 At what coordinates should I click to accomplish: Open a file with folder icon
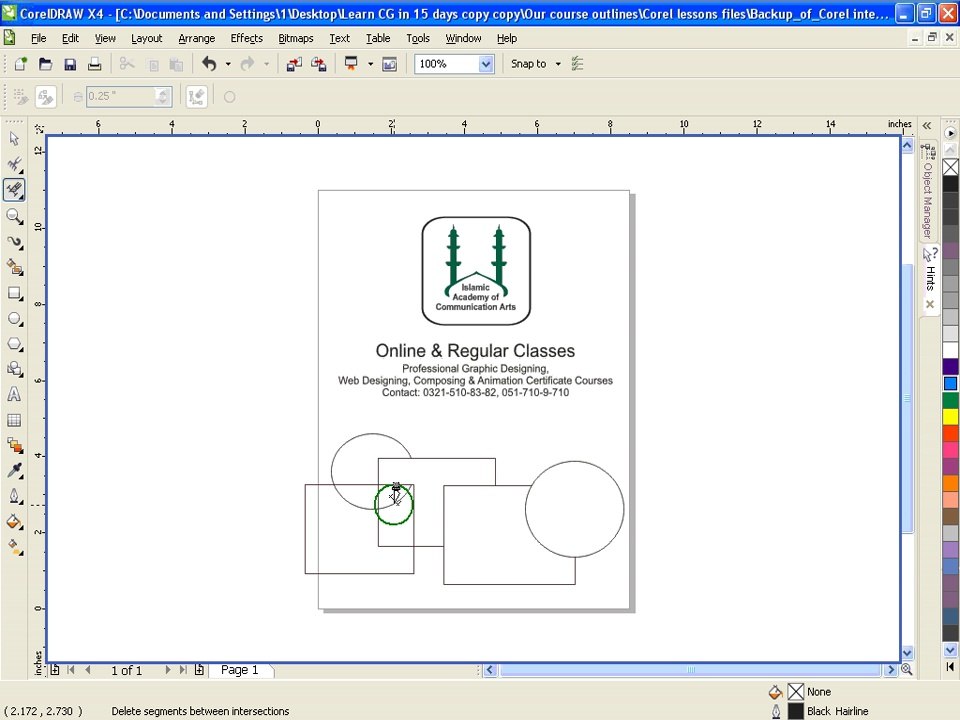(x=45, y=64)
